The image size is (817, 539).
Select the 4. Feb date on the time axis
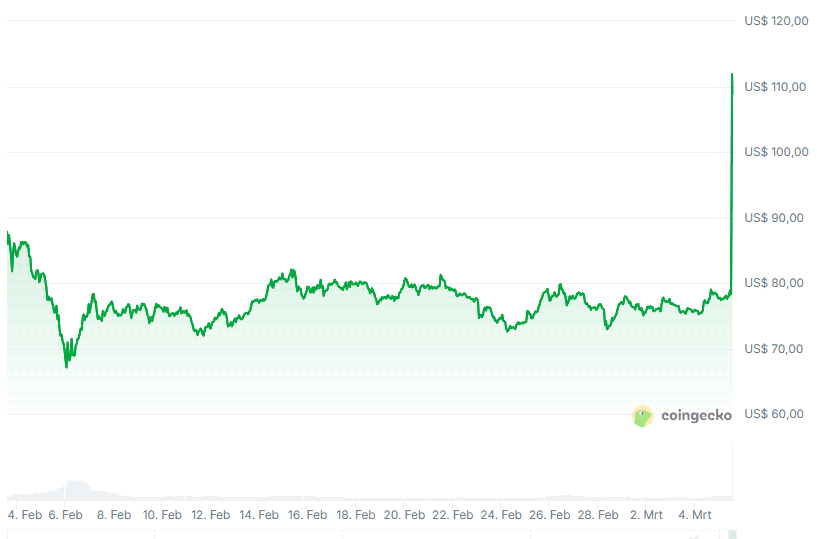[x=25, y=515]
